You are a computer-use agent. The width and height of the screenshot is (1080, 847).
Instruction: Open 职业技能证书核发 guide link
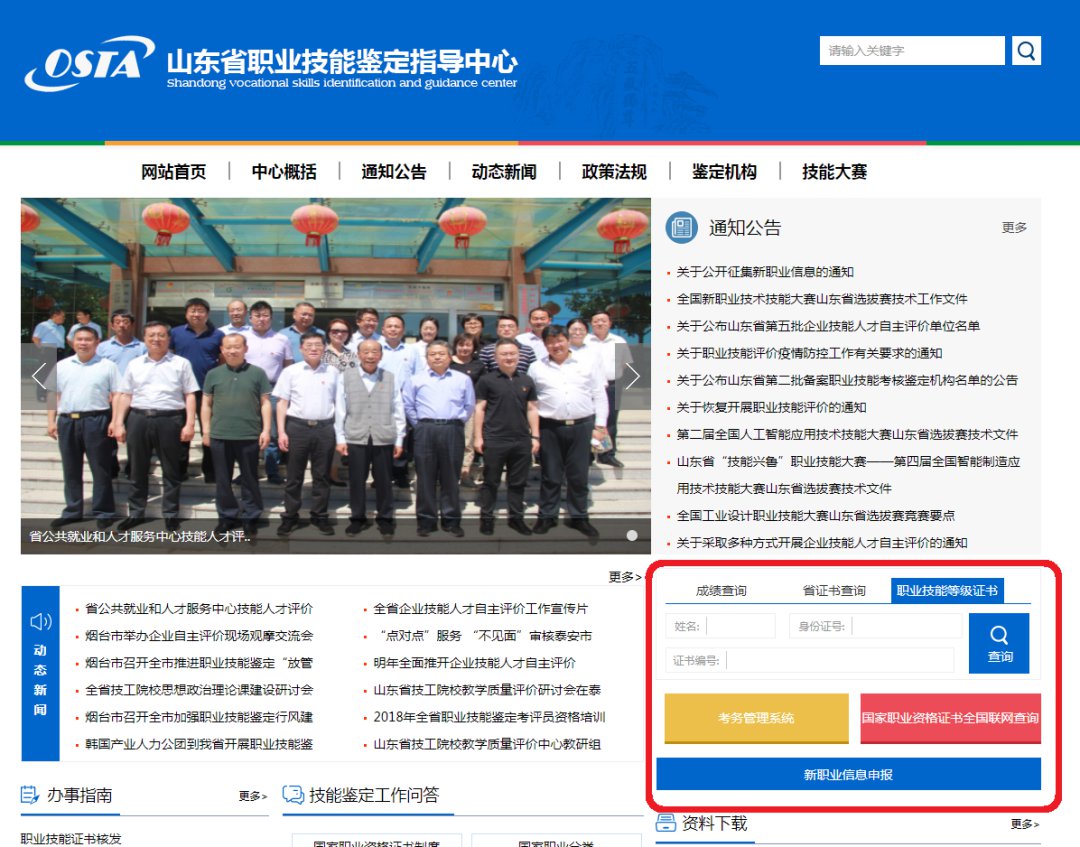(x=71, y=839)
